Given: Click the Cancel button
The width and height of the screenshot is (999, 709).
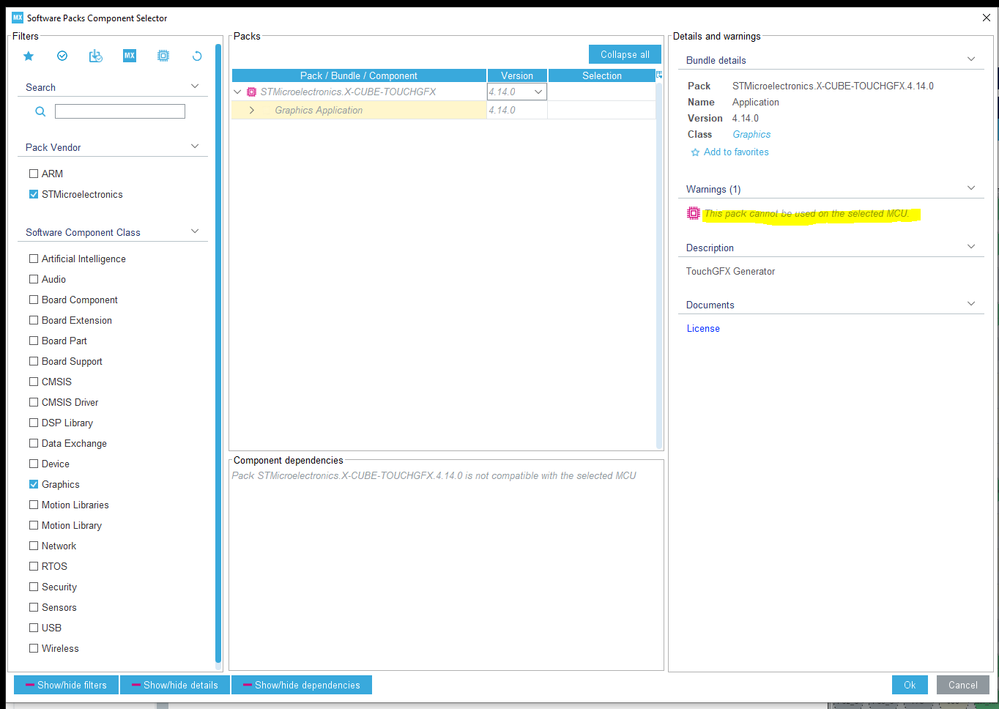Looking at the screenshot, I should pyautogui.click(x=963, y=685).
